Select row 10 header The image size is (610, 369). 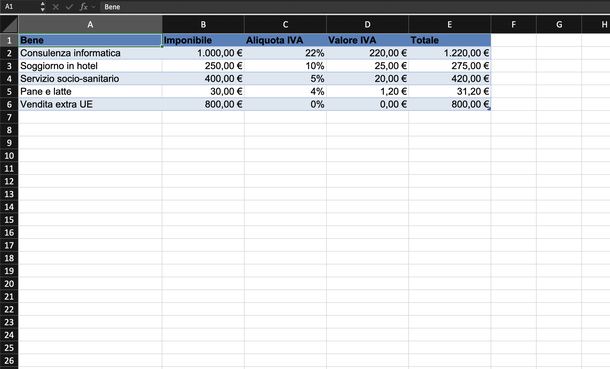9,156
